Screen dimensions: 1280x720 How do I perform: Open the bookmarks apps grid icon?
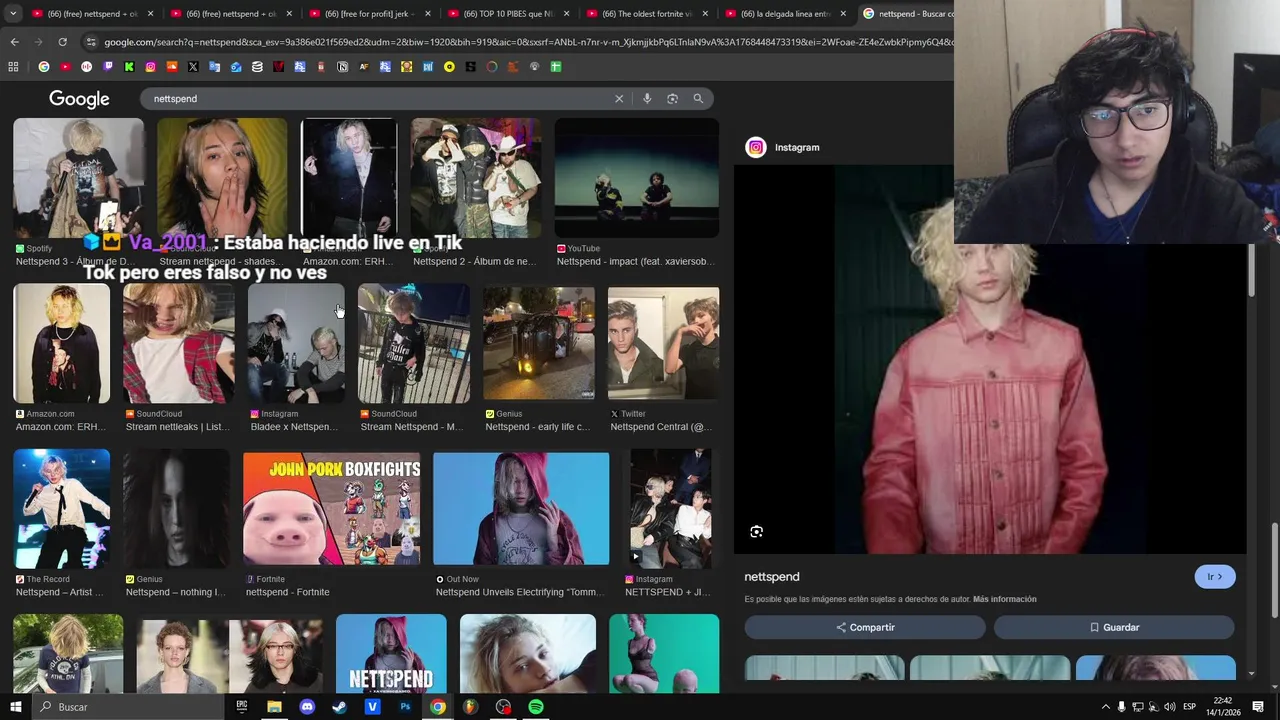pos(13,67)
